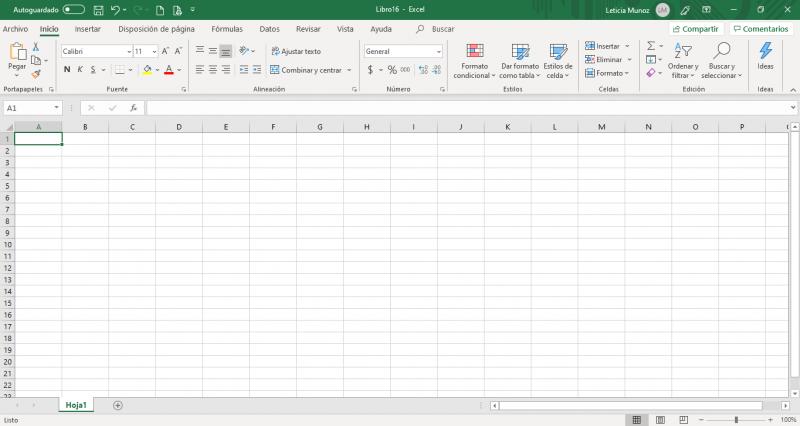The width and height of the screenshot is (800, 426).
Task: Open the Calibri font name dropdown
Action: [128, 51]
